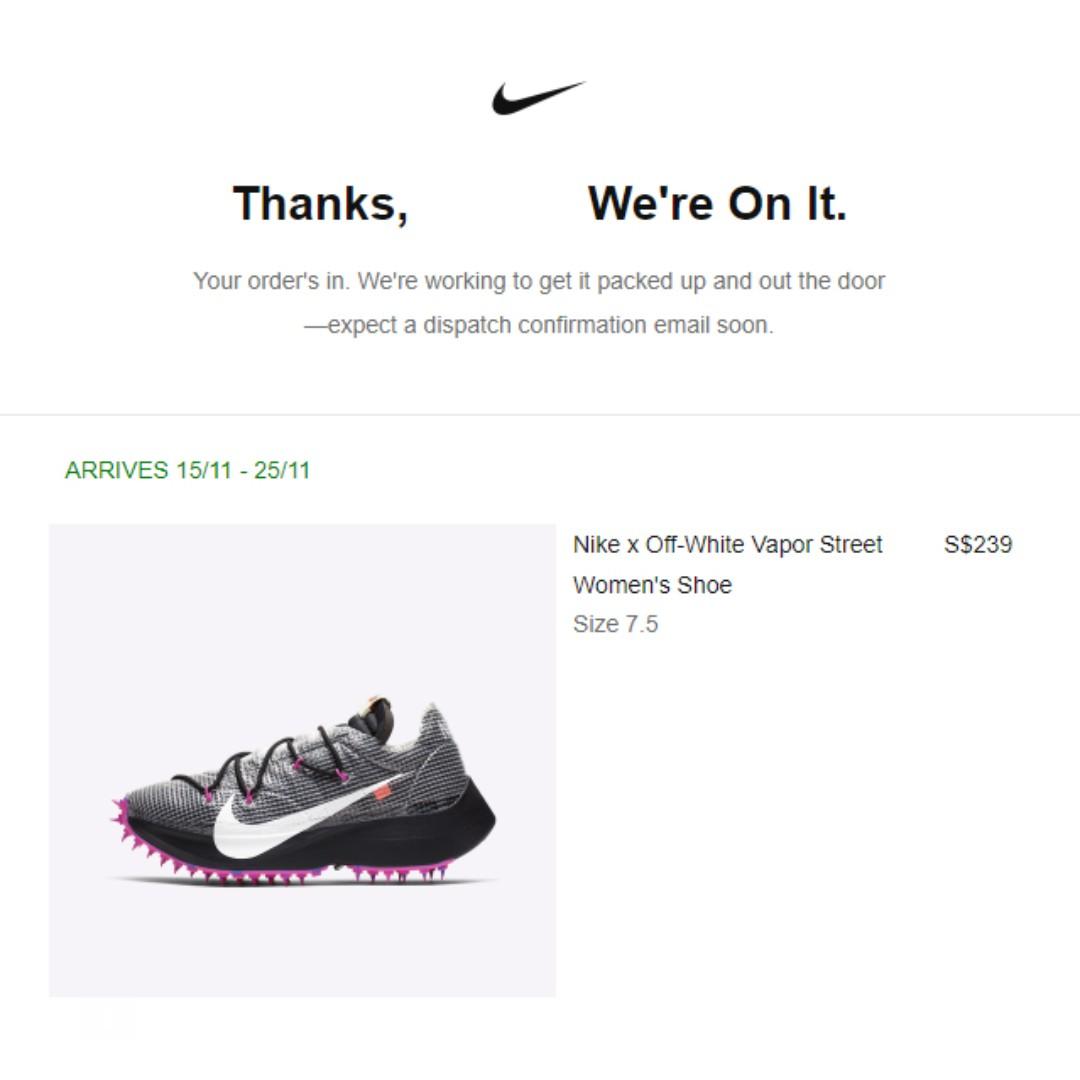This screenshot has width=1080, height=1080.
Task: Click the ARRIVES 15/11 - 25/11 delivery estimate
Action: [x=187, y=470]
